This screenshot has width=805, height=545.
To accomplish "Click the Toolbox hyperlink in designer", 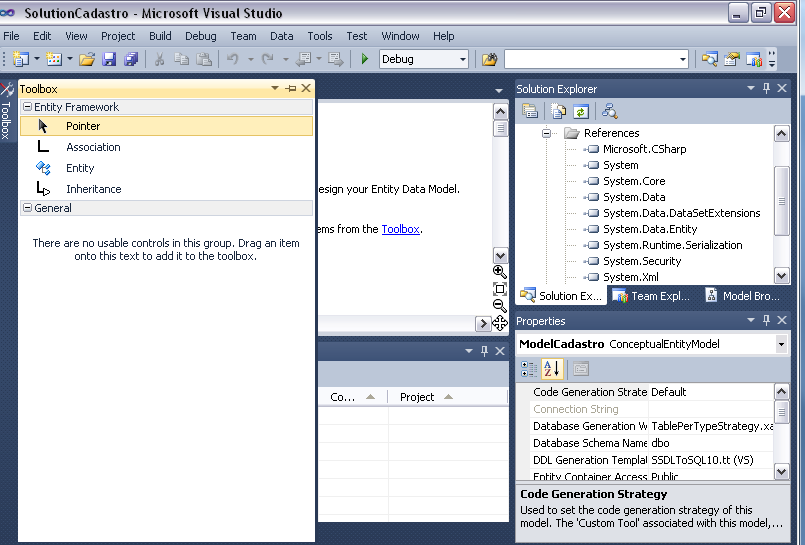I will 400,229.
